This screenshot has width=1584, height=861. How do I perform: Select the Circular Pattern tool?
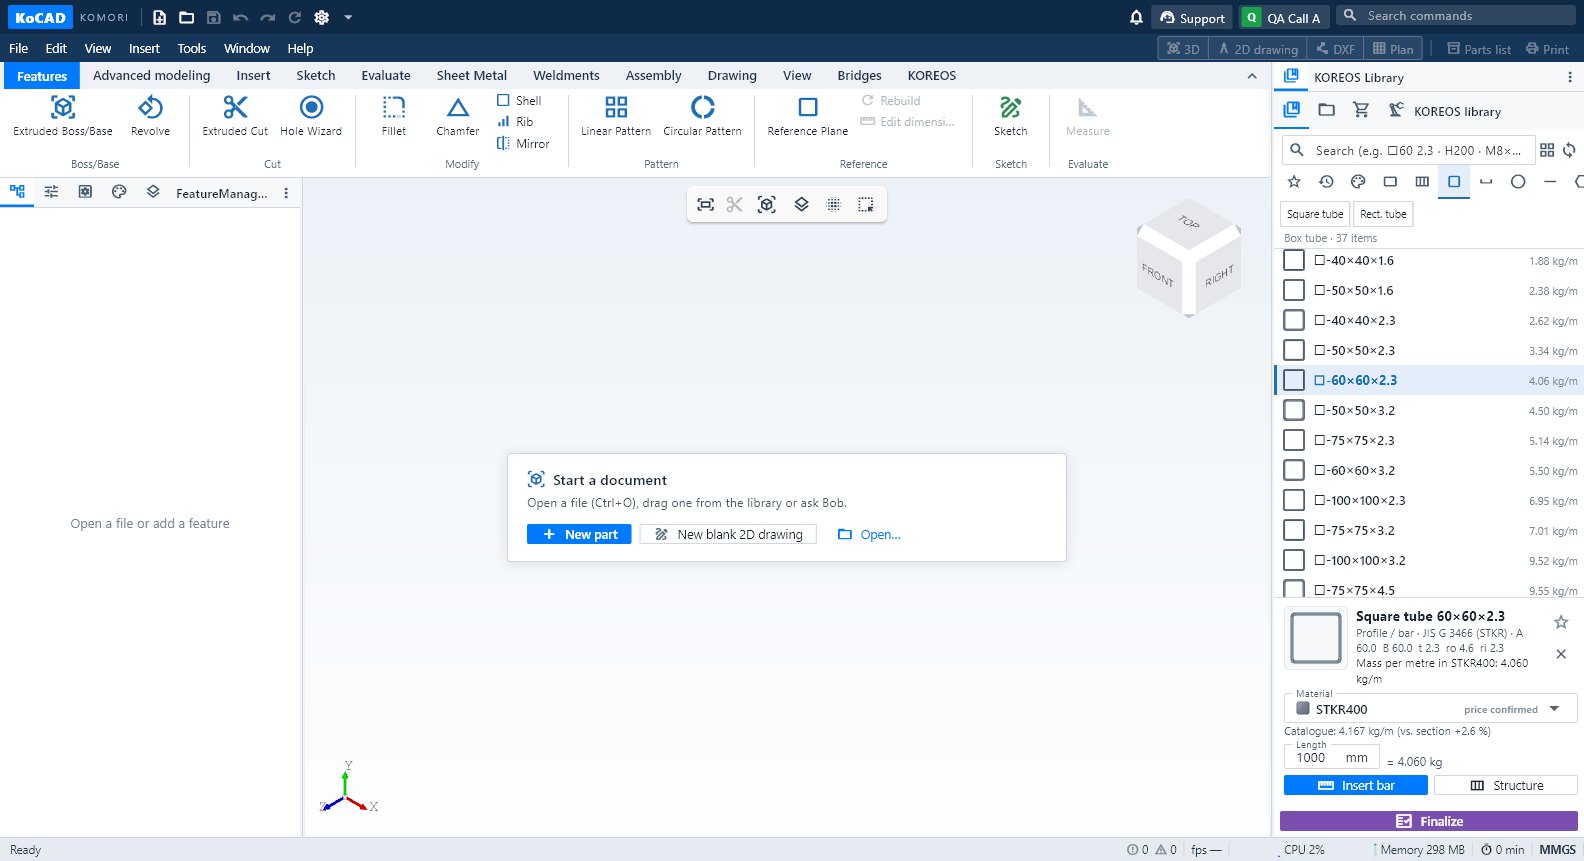point(703,116)
